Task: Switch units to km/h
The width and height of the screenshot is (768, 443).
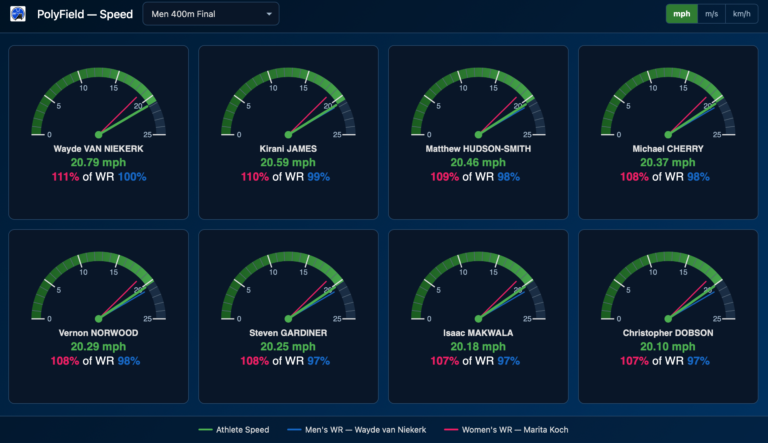Action: [741, 14]
